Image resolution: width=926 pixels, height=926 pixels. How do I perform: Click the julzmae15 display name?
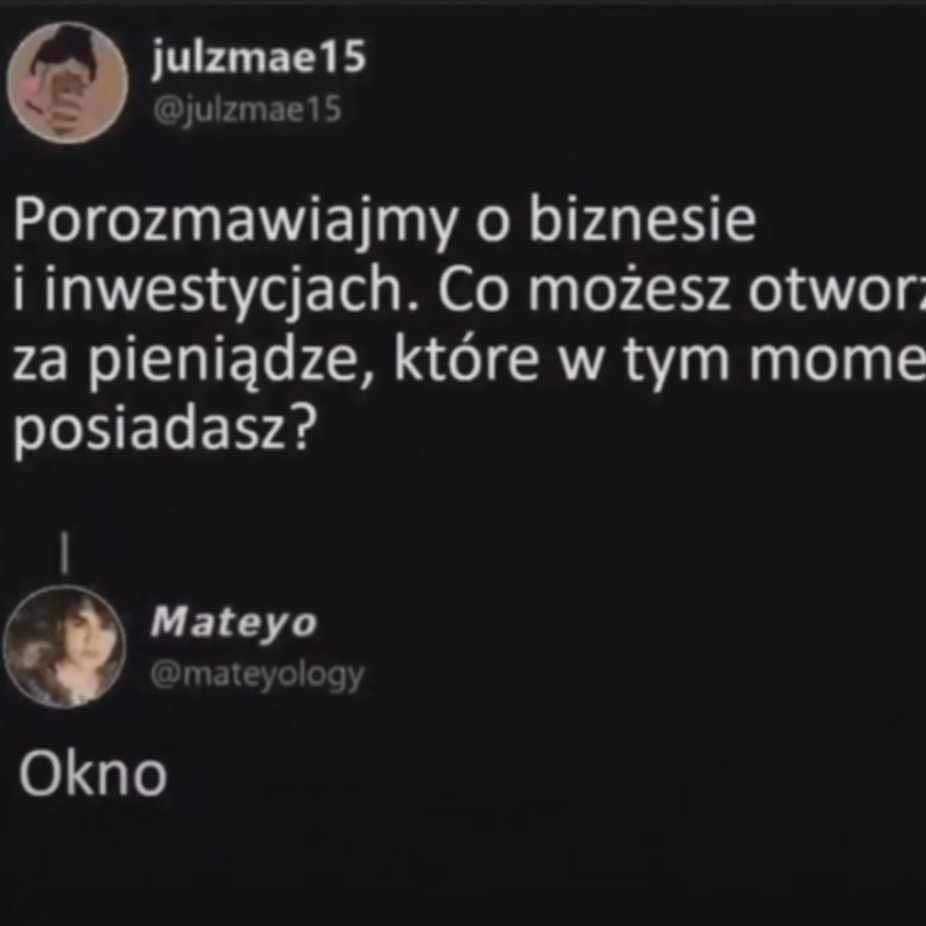tap(259, 58)
